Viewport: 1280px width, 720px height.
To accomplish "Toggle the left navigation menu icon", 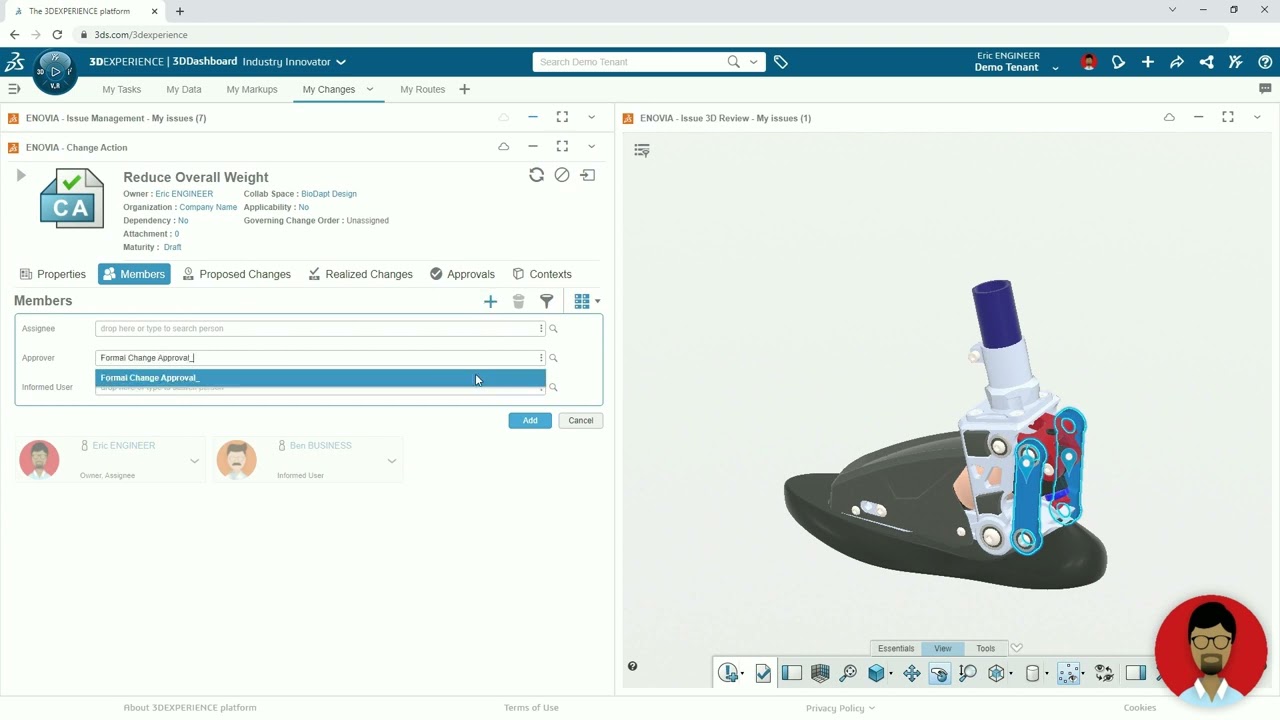I will [x=14, y=89].
